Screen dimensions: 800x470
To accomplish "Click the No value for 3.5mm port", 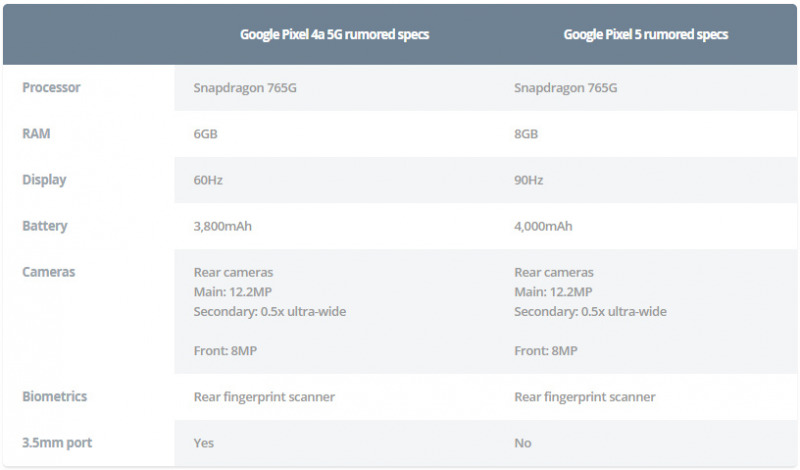I will pyautogui.click(x=522, y=443).
